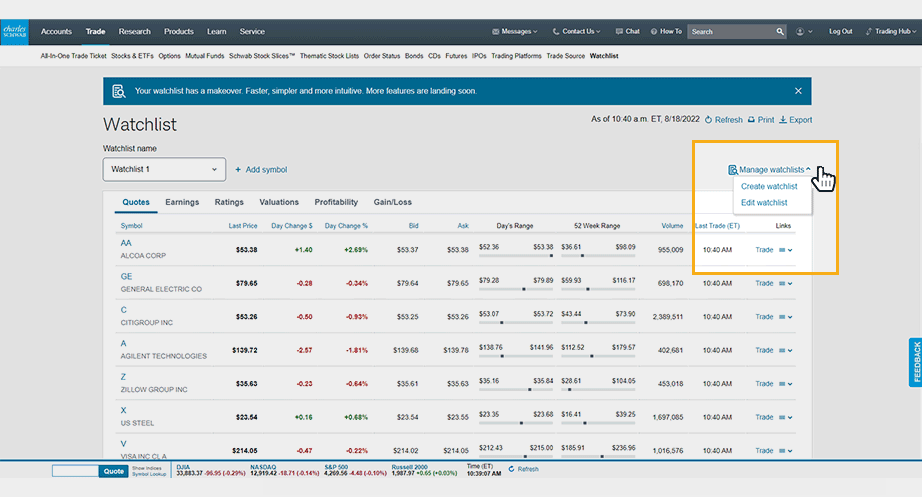Choose Create watchlist
Image resolution: width=922 pixels, height=497 pixels.
pos(769,186)
